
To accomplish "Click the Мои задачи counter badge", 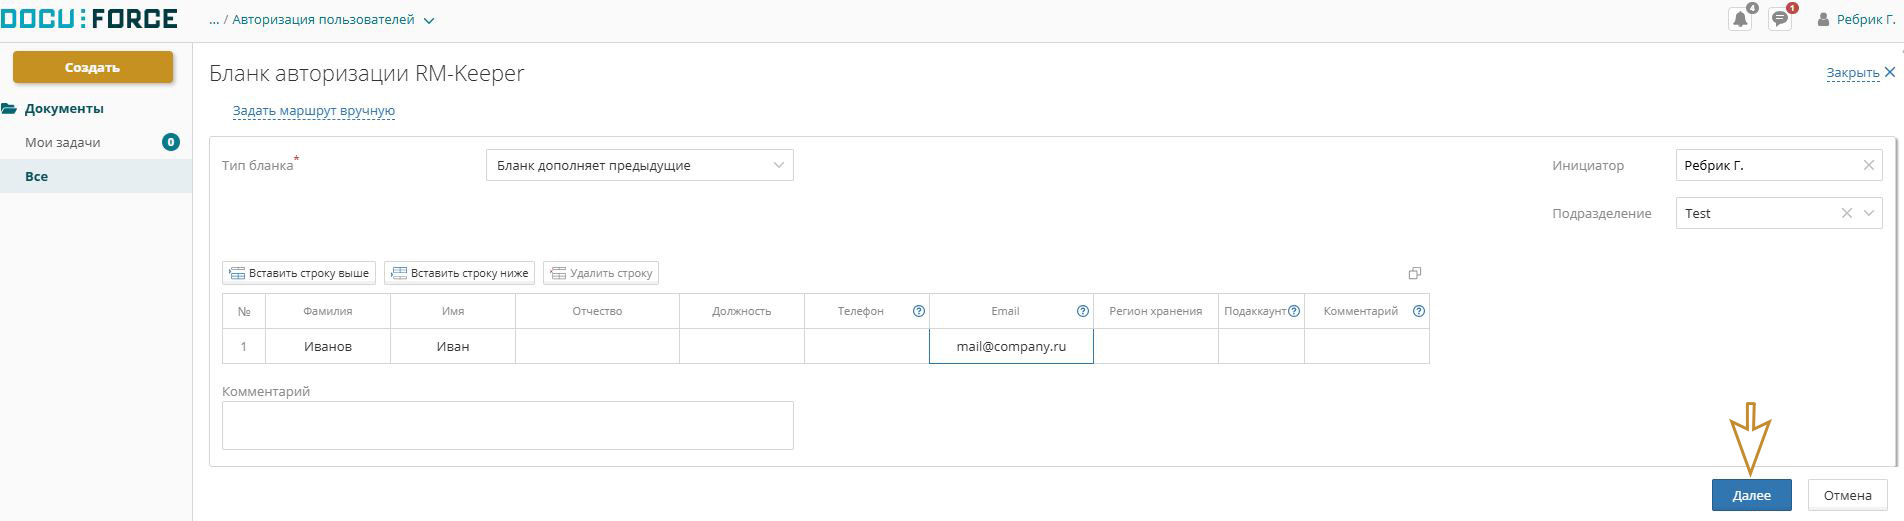I will click(171, 142).
